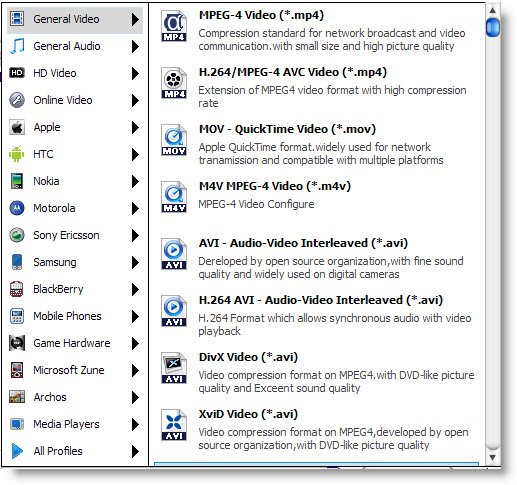Select H.264/MPEG-4 AVC Video (*.mp4) profile

[x=318, y=87]
